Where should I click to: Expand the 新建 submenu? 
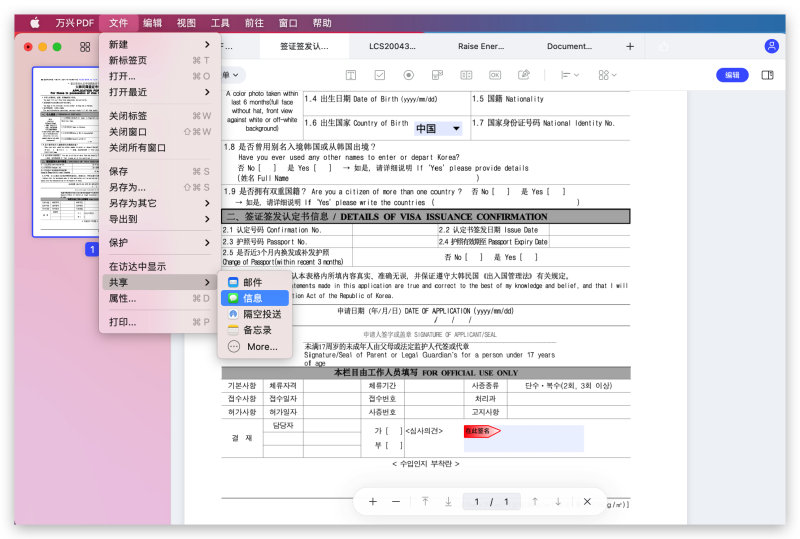[160, 44]
